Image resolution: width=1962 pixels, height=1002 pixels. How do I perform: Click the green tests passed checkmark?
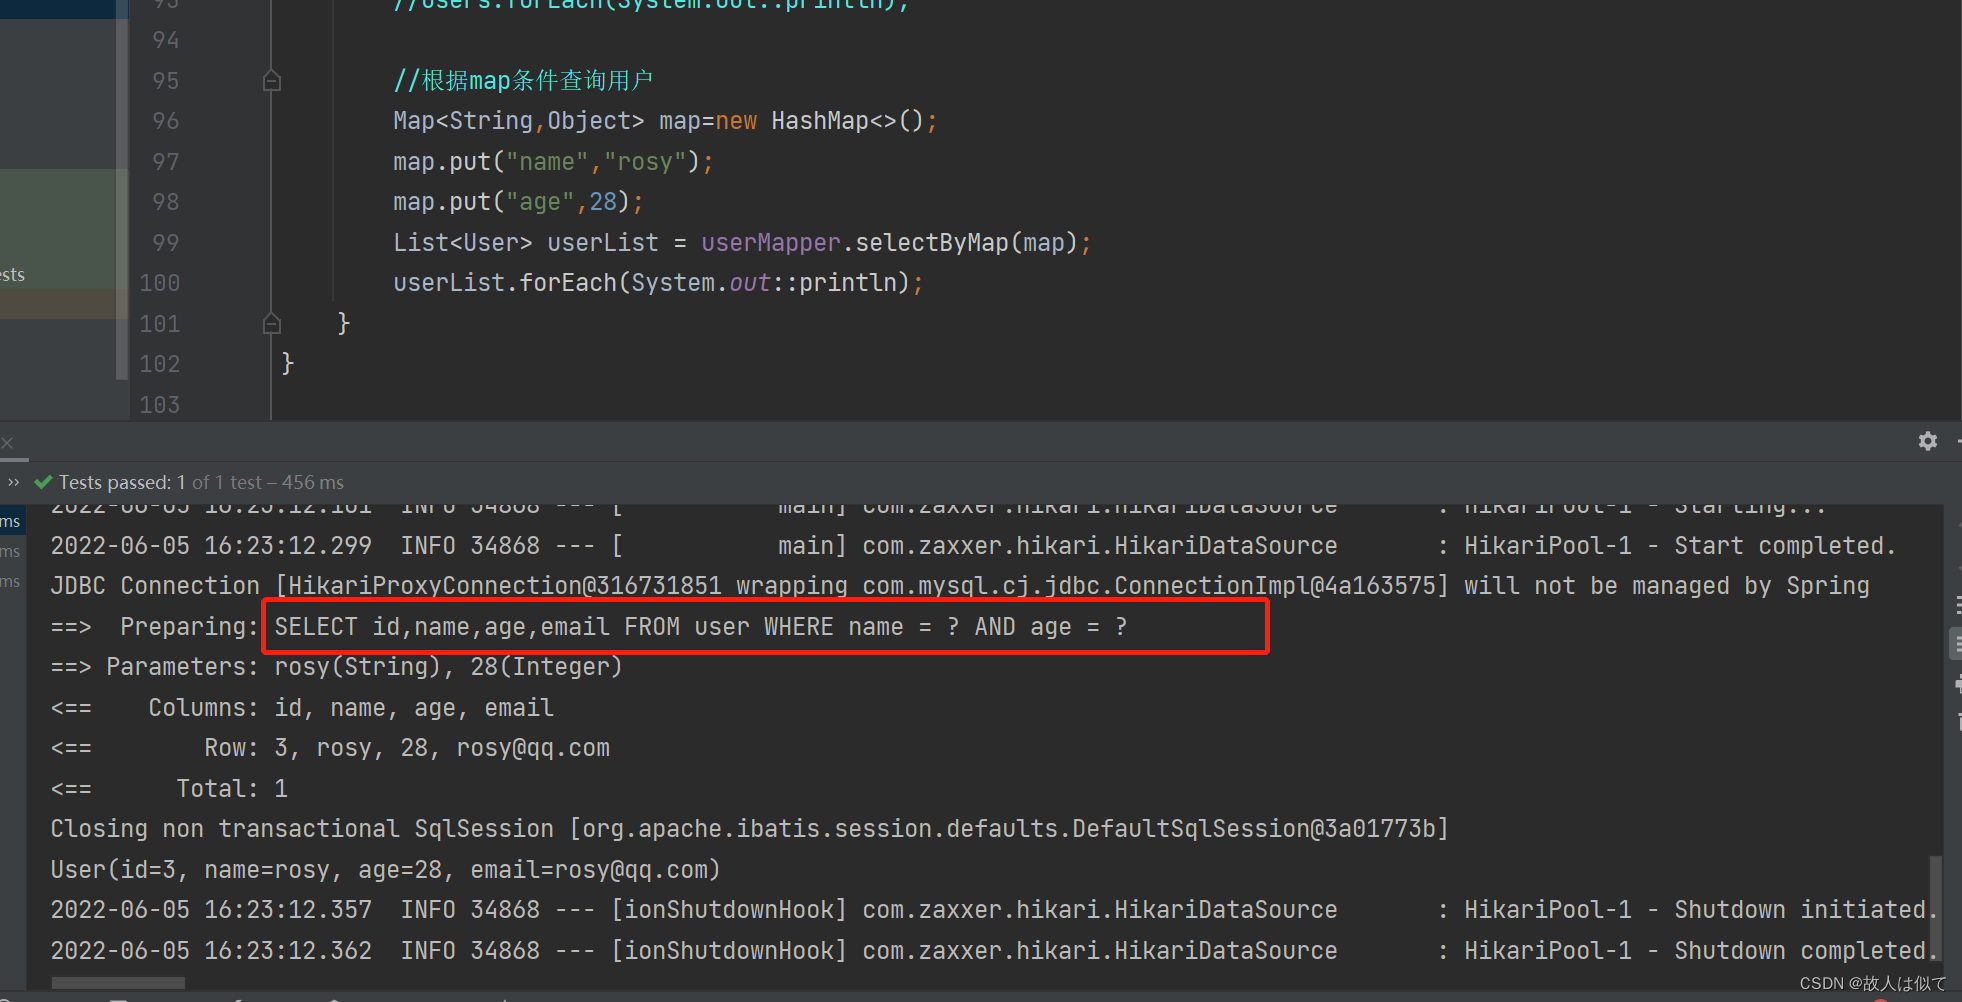43,482
